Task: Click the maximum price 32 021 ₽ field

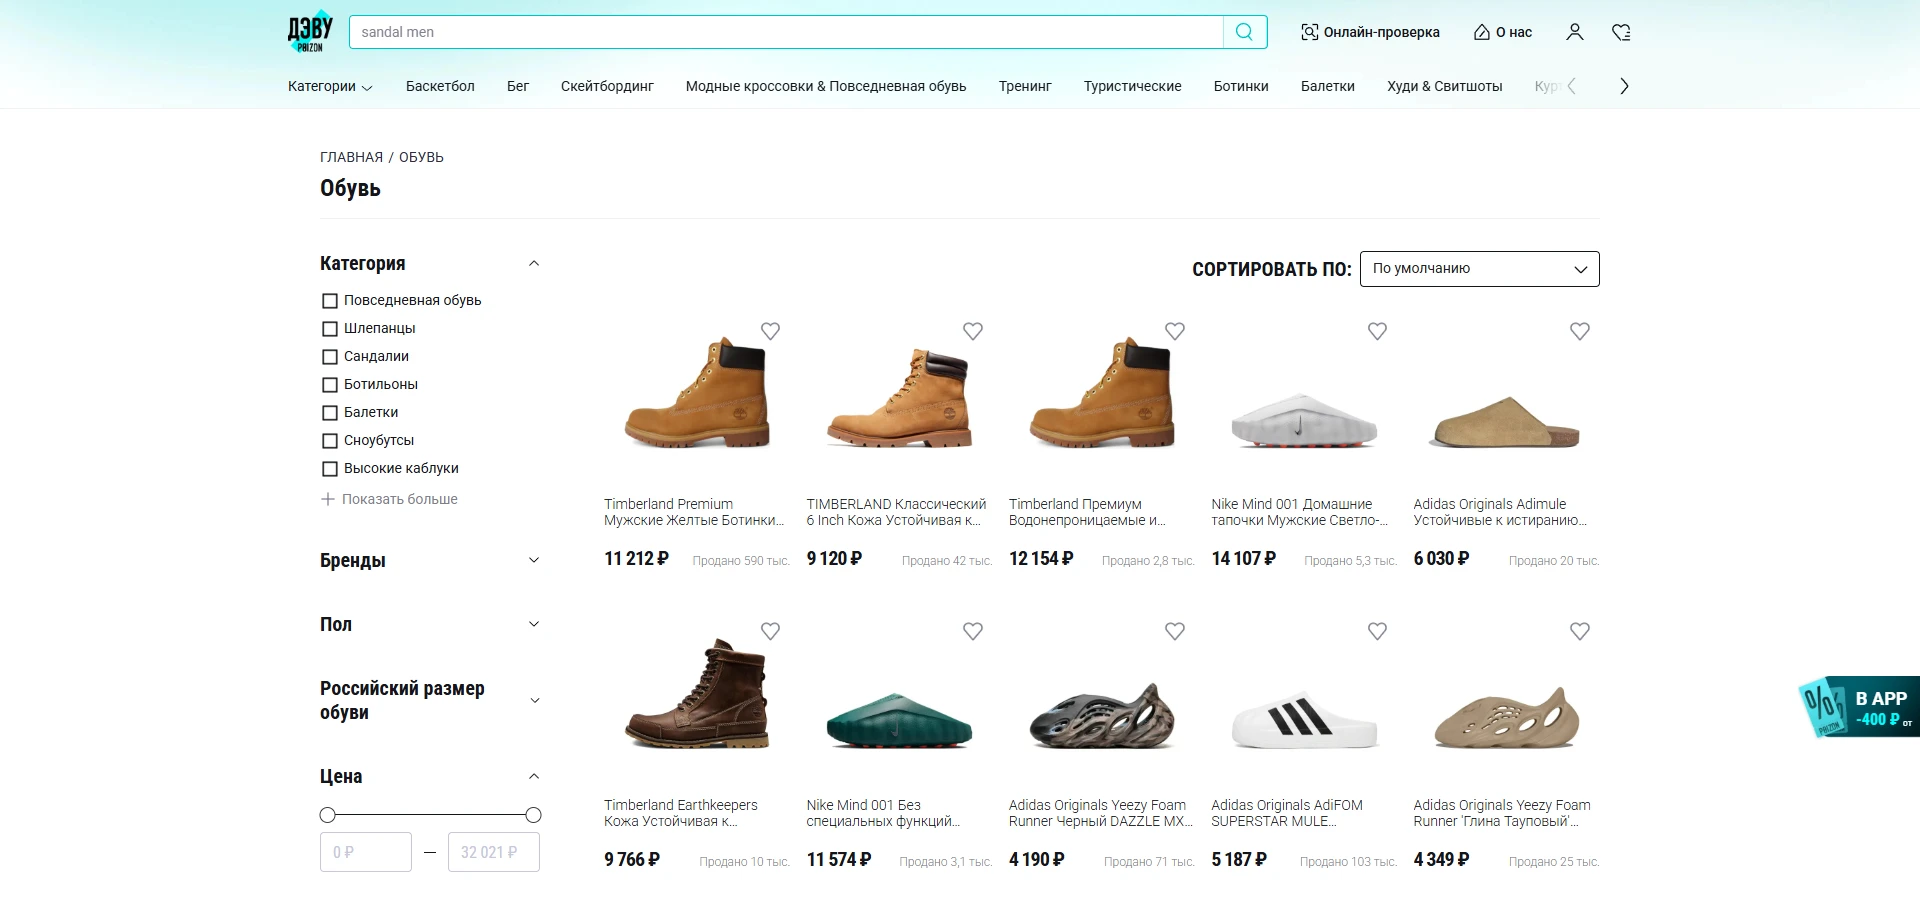Action: [x=494, y=852]
